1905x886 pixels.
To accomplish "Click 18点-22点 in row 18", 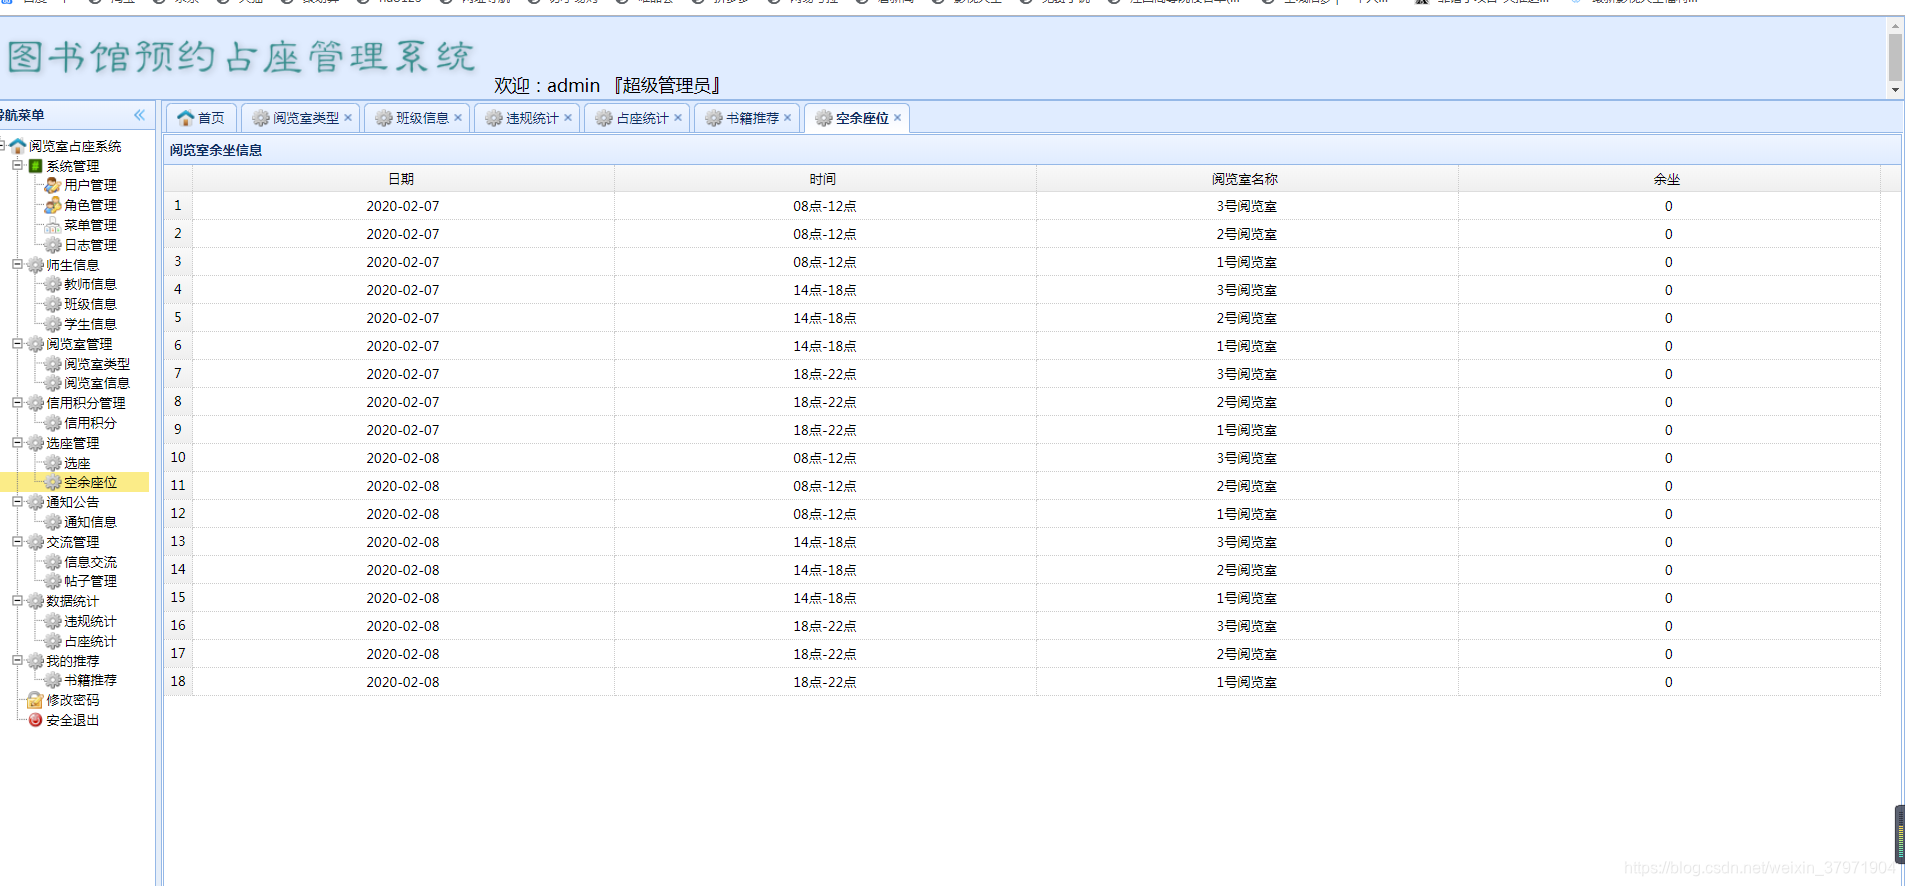I will coord(825,682).
